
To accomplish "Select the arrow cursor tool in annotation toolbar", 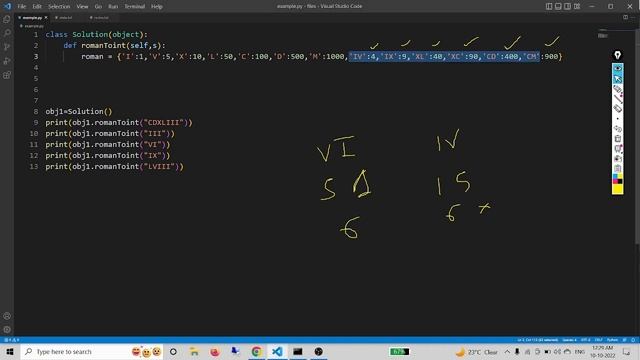I will click(x=618, y=78).
